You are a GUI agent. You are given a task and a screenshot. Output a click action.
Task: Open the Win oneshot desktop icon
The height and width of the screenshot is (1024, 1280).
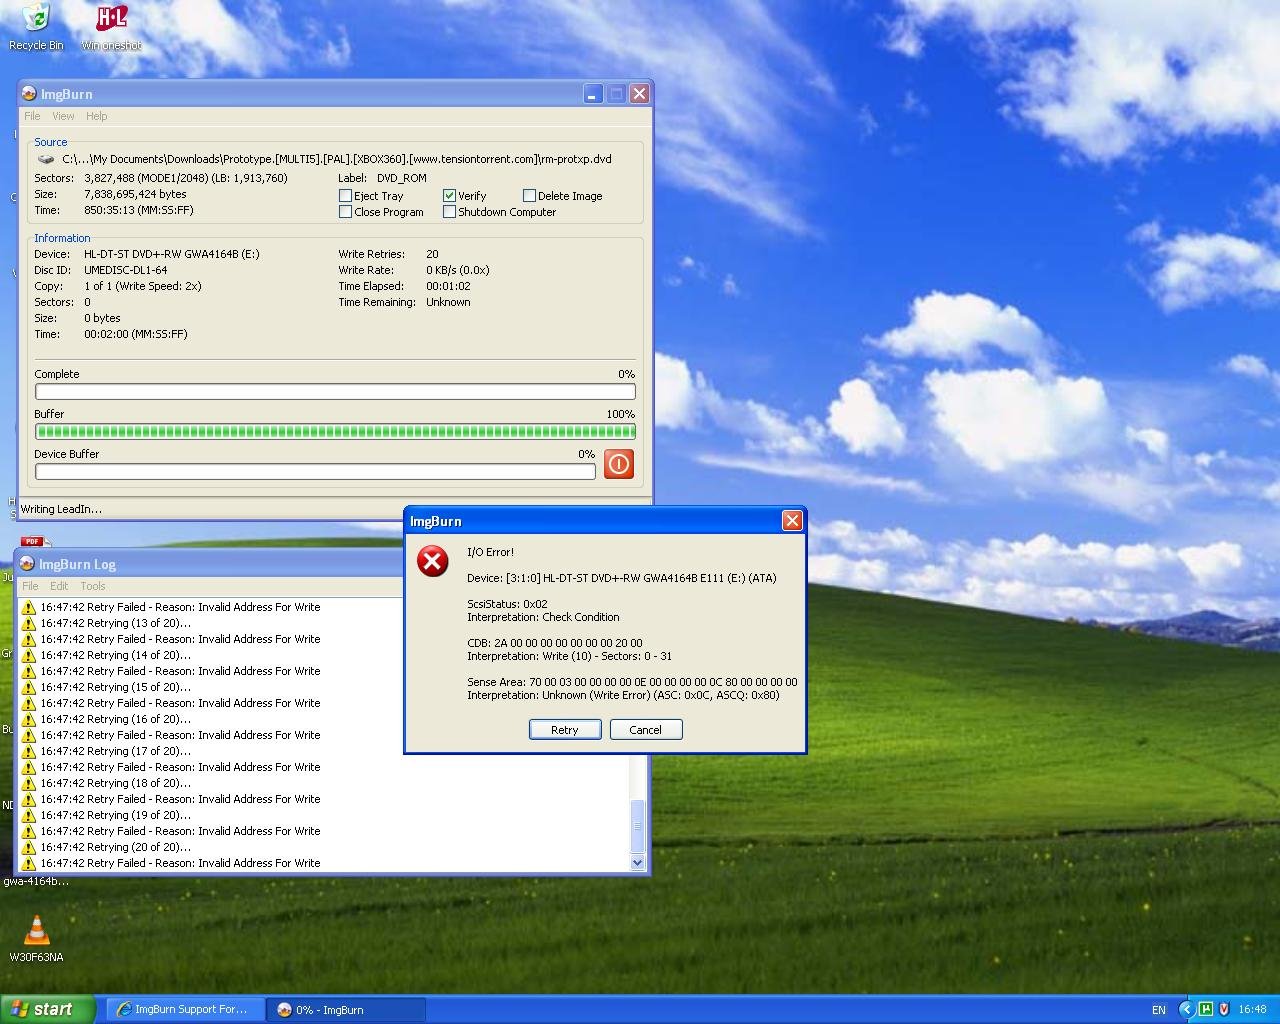coord(111,27)
